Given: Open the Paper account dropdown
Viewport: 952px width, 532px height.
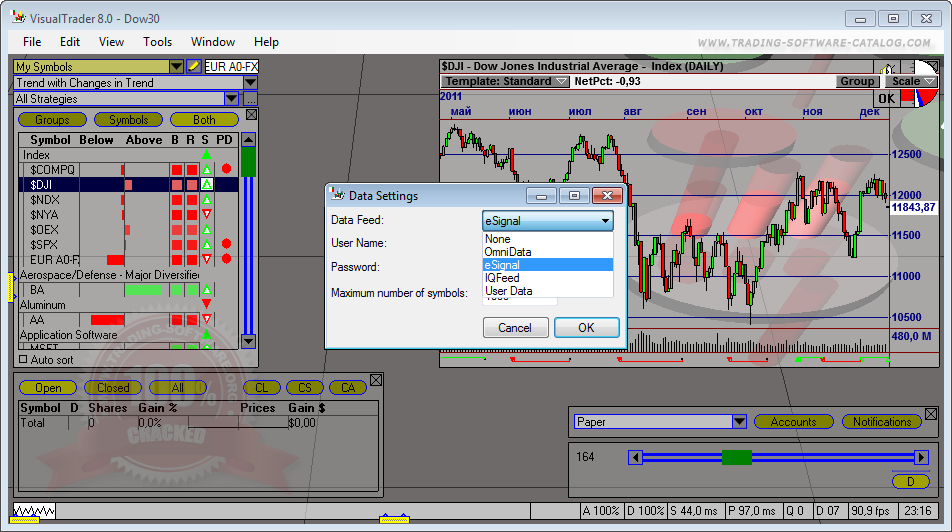Looking at the screenshot, I should [738, 422].
